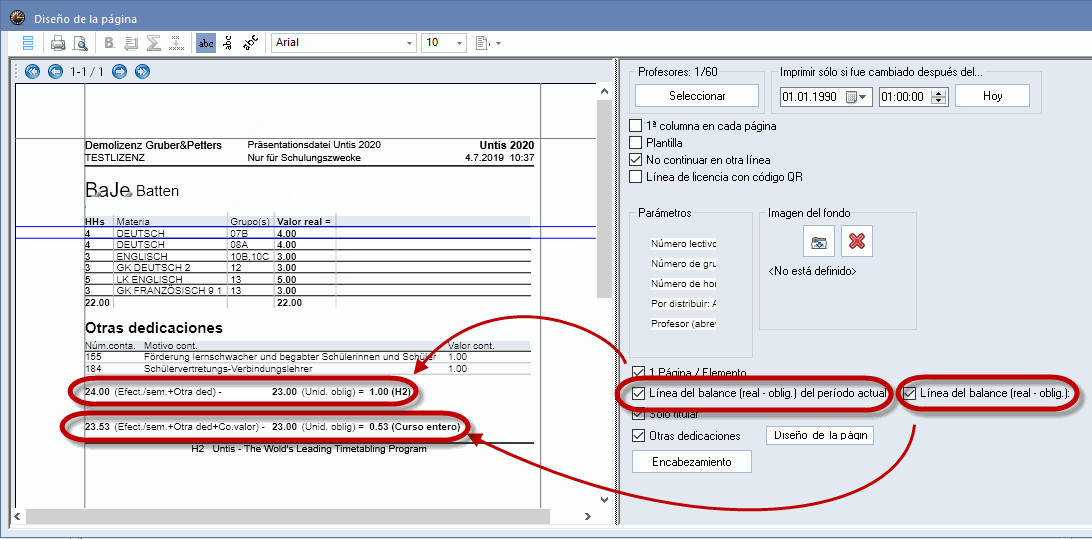Screen dimensions: 1092x539
Task: Go to the next preview page
Action: (120, 71)
